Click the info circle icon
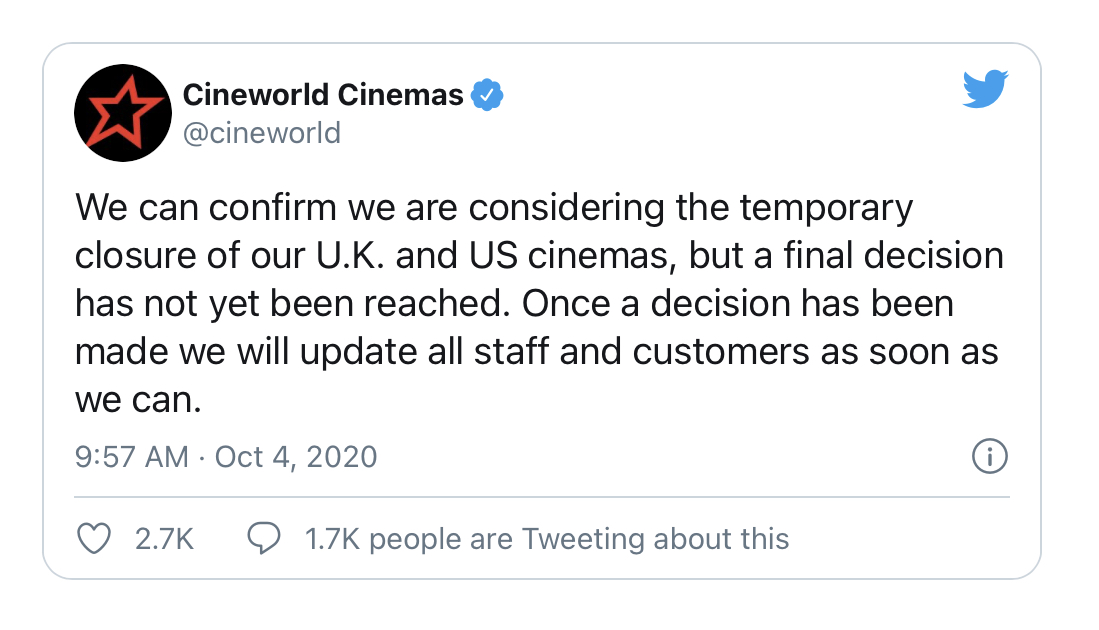Image resolution: width=1099 pixels, height=630 pixels. pyautogui.click(x=989, y=457)
